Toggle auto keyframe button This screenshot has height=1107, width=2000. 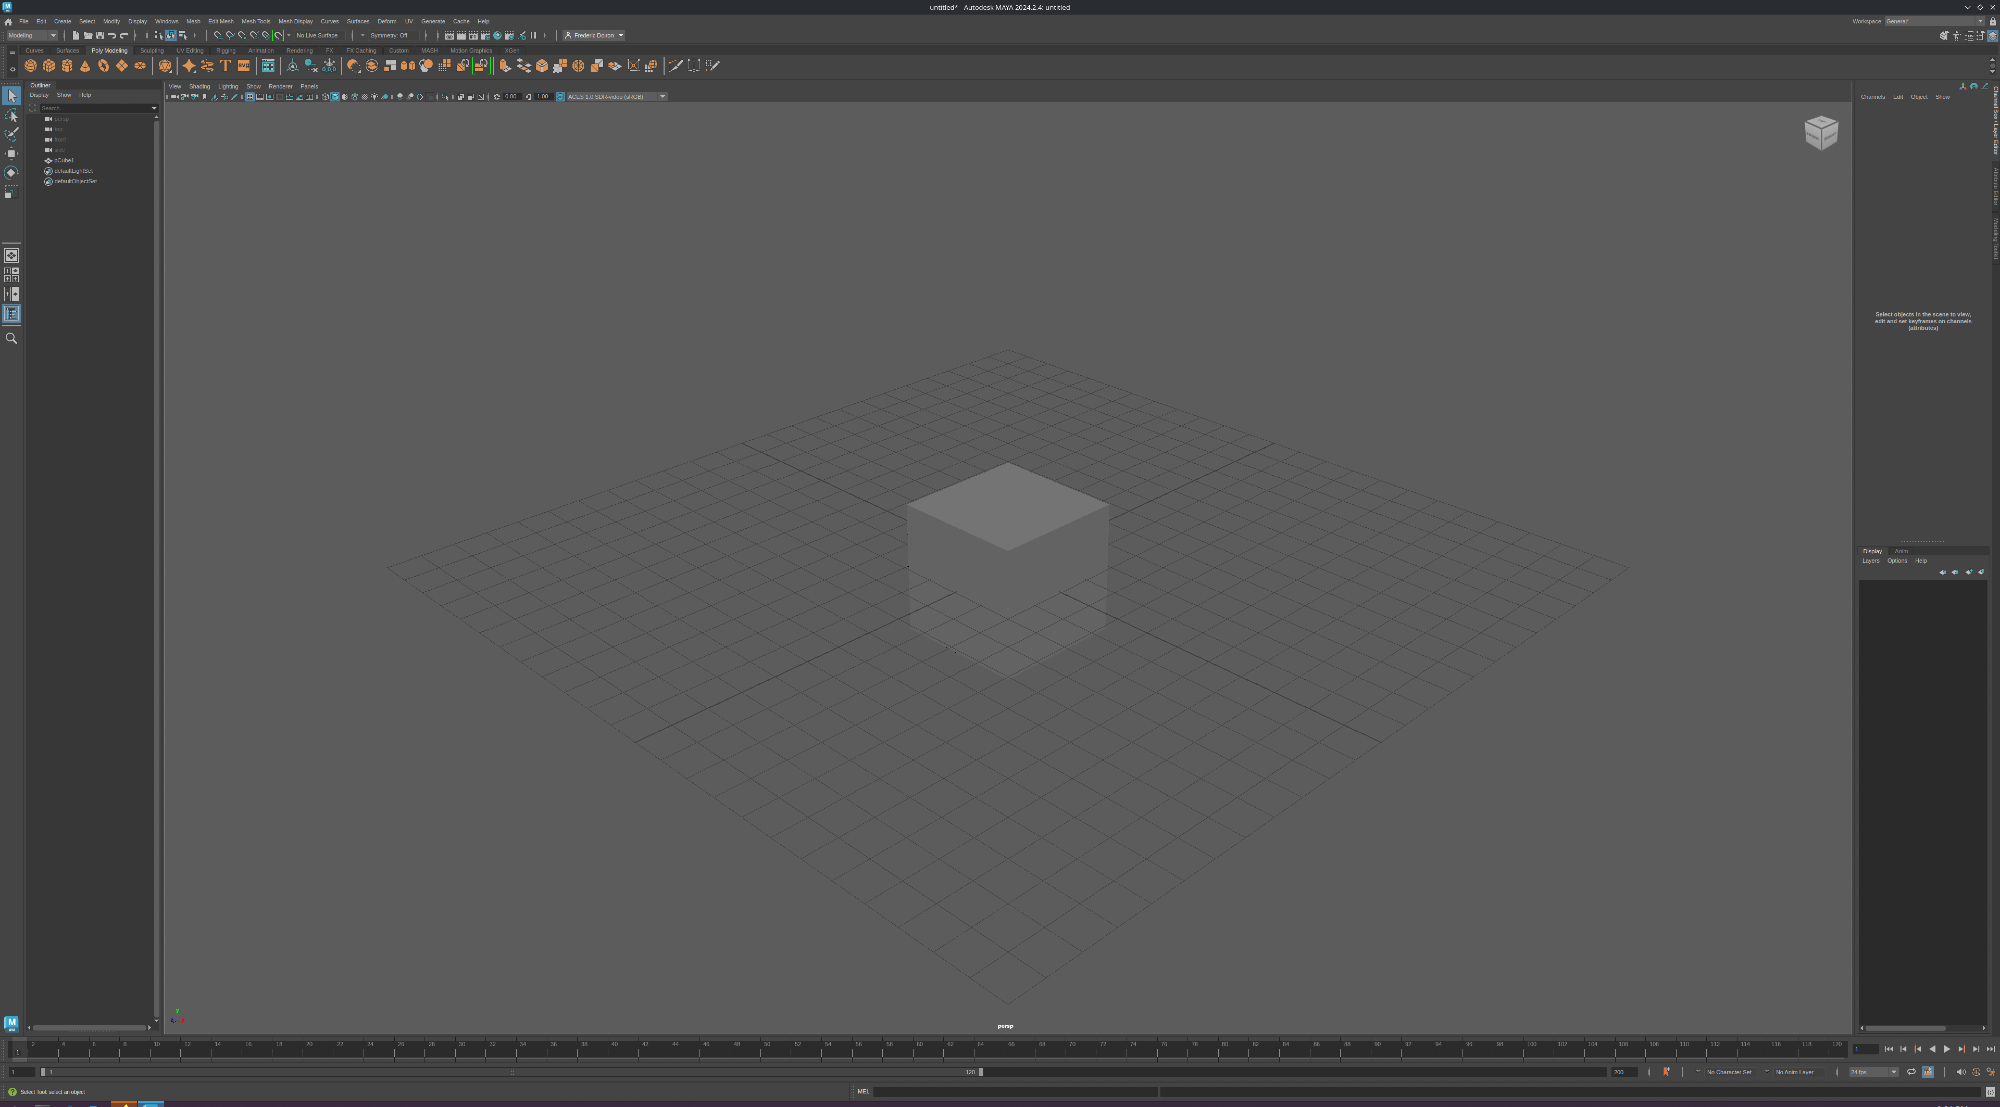click(x=1666, y=1072)
